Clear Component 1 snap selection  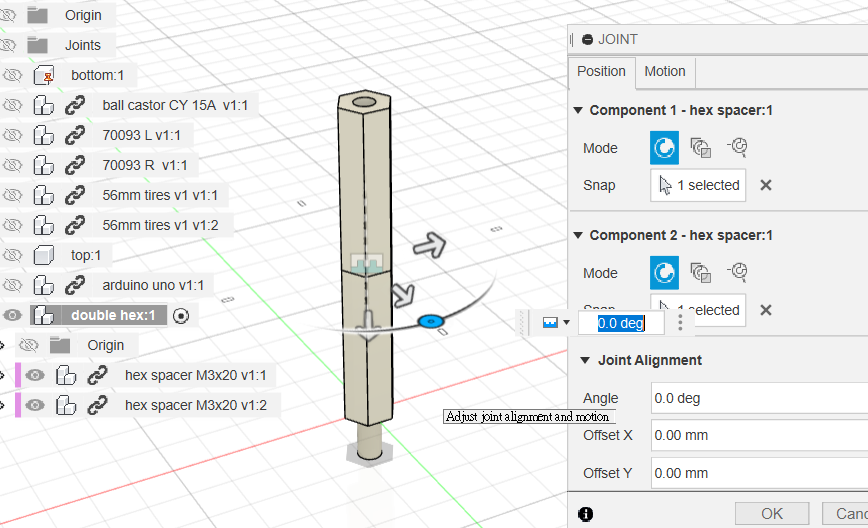point(766,185)
